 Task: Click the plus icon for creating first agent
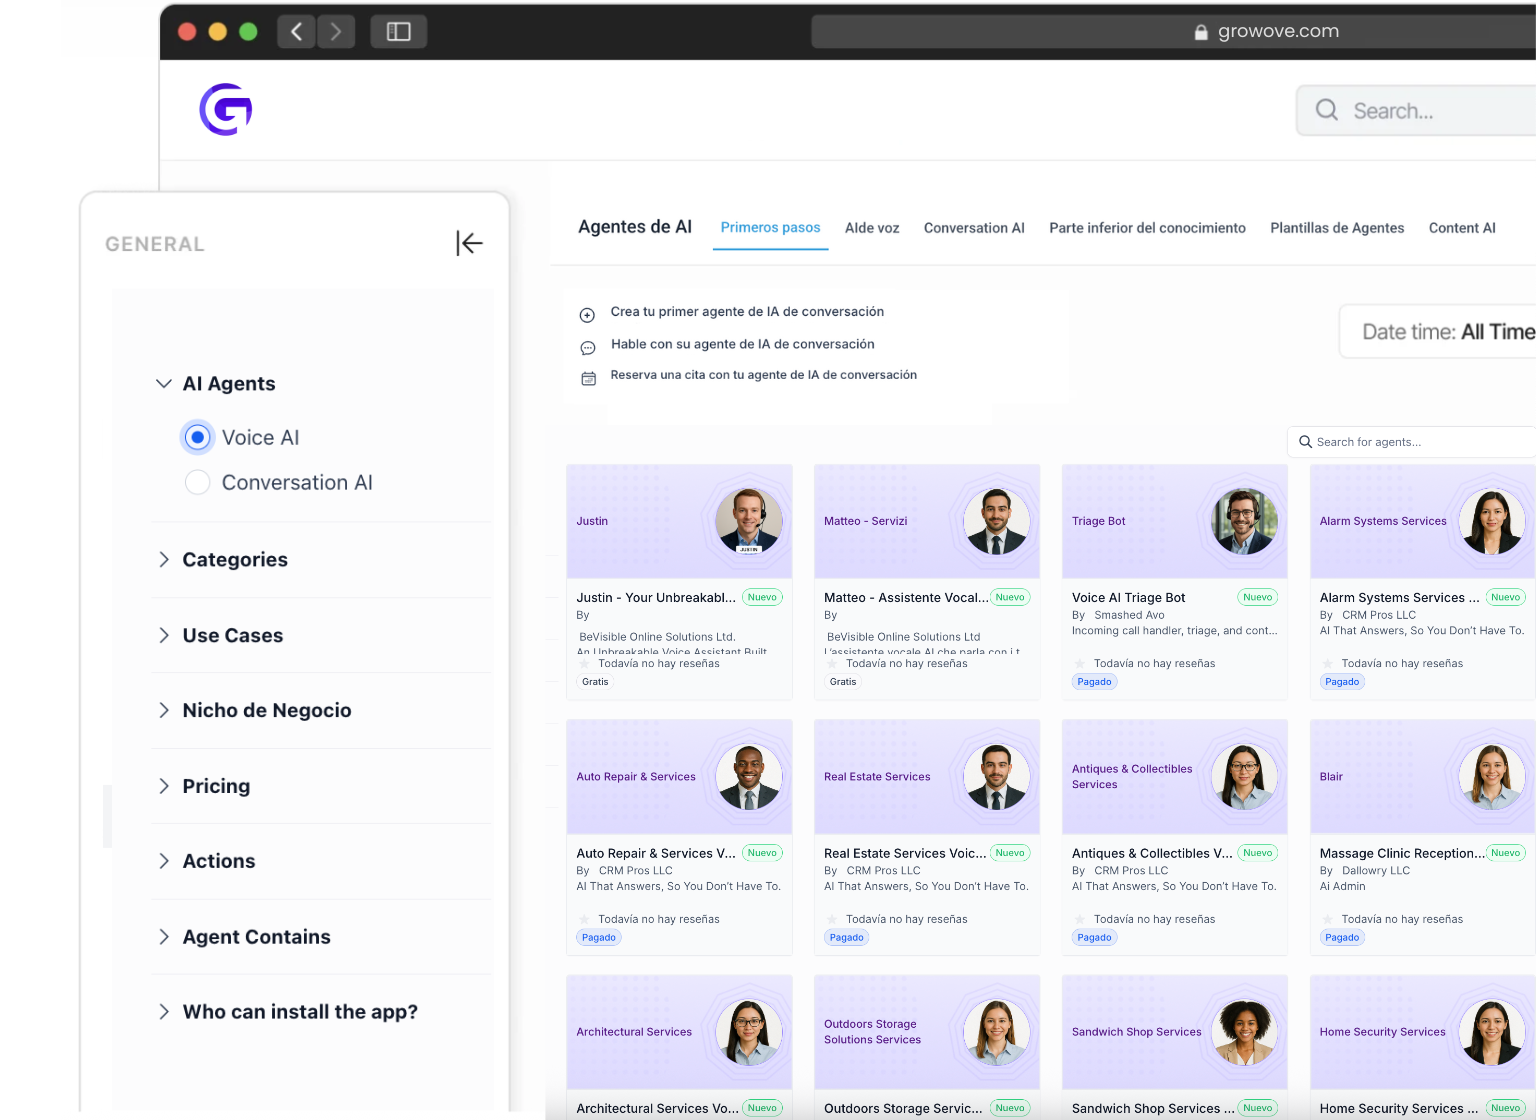coord(588,315)
